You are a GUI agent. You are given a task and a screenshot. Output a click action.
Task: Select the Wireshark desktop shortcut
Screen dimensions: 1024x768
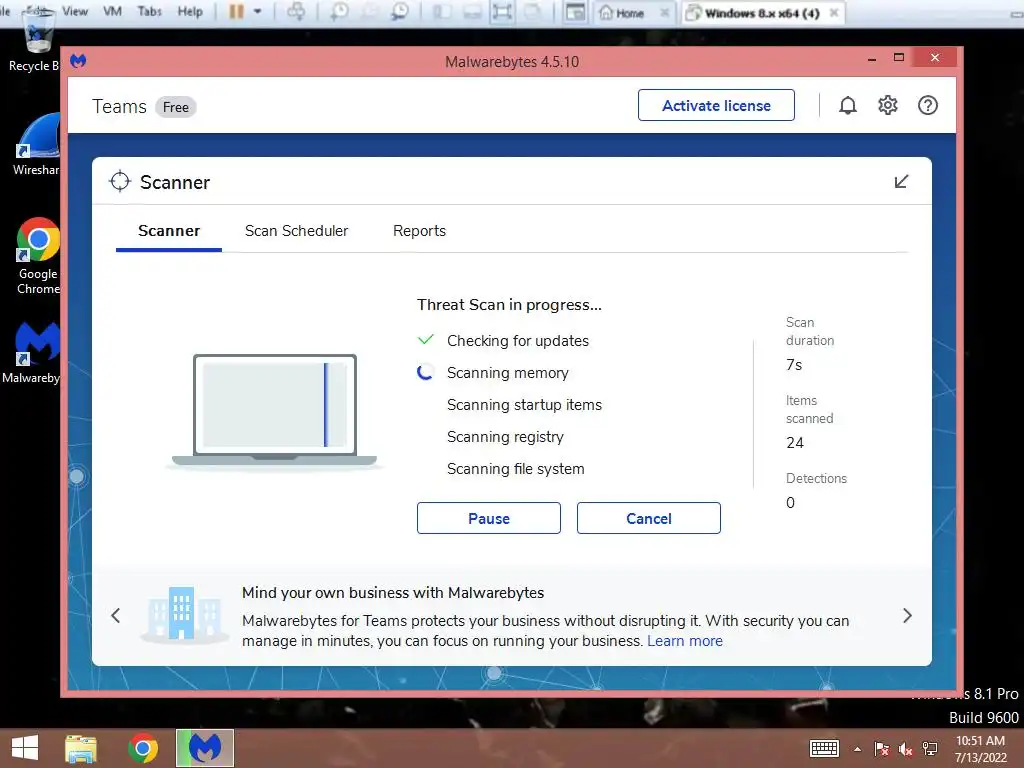(x=37, y=145)
